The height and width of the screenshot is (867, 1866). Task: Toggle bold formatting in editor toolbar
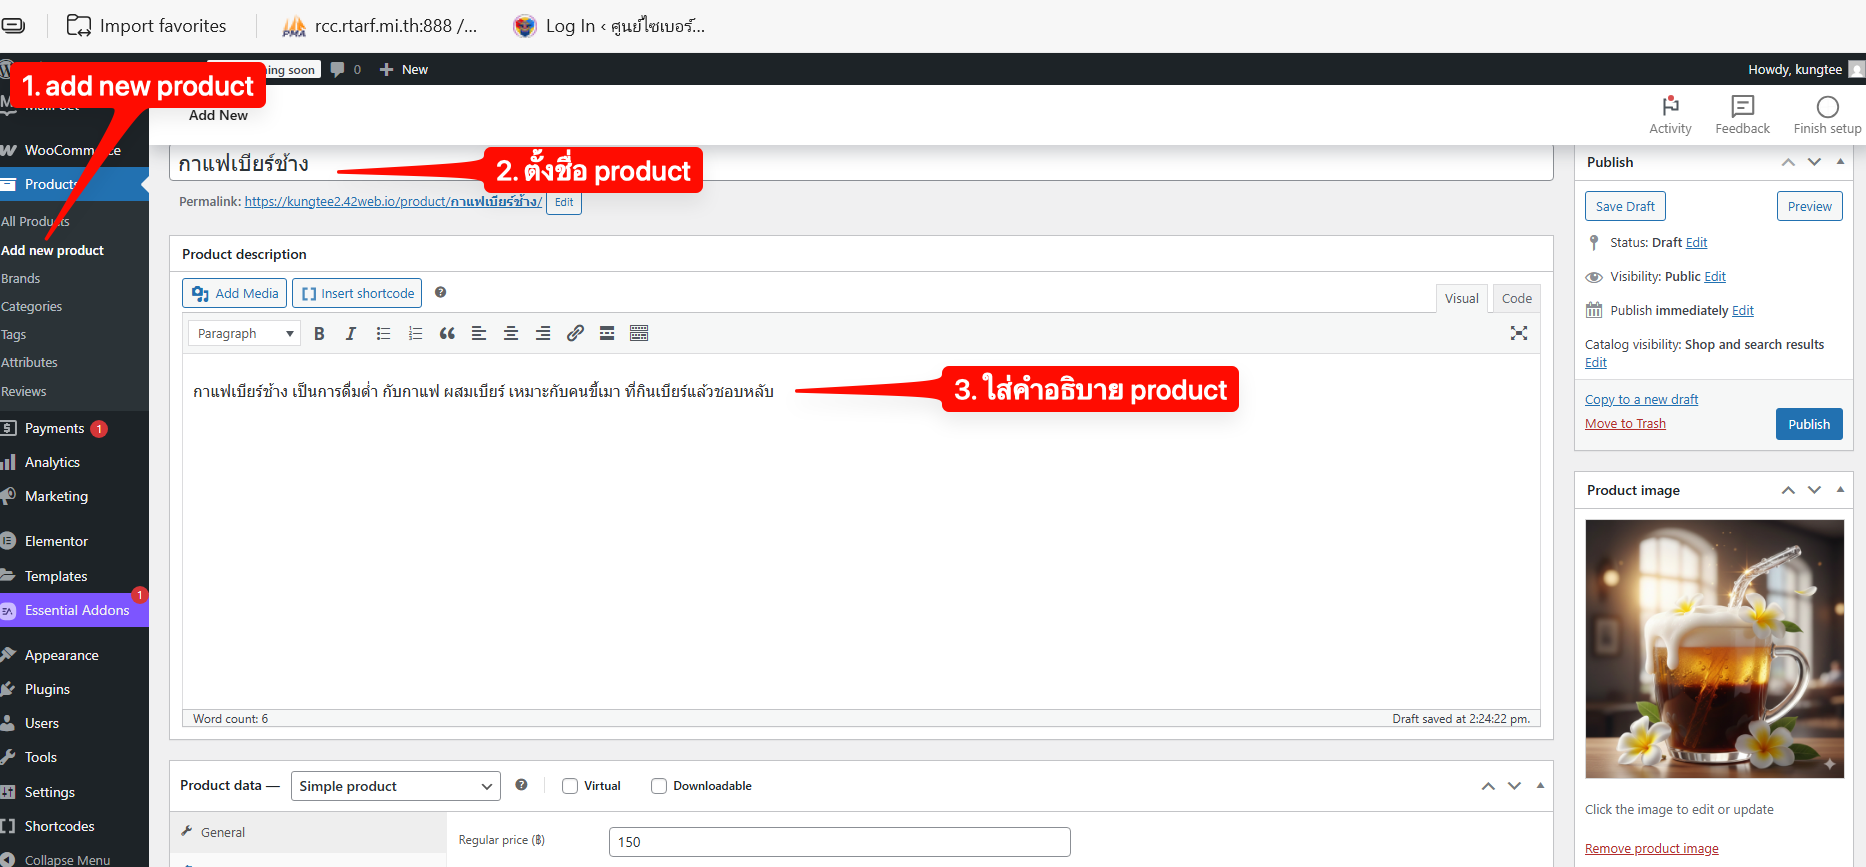point(319,334)
